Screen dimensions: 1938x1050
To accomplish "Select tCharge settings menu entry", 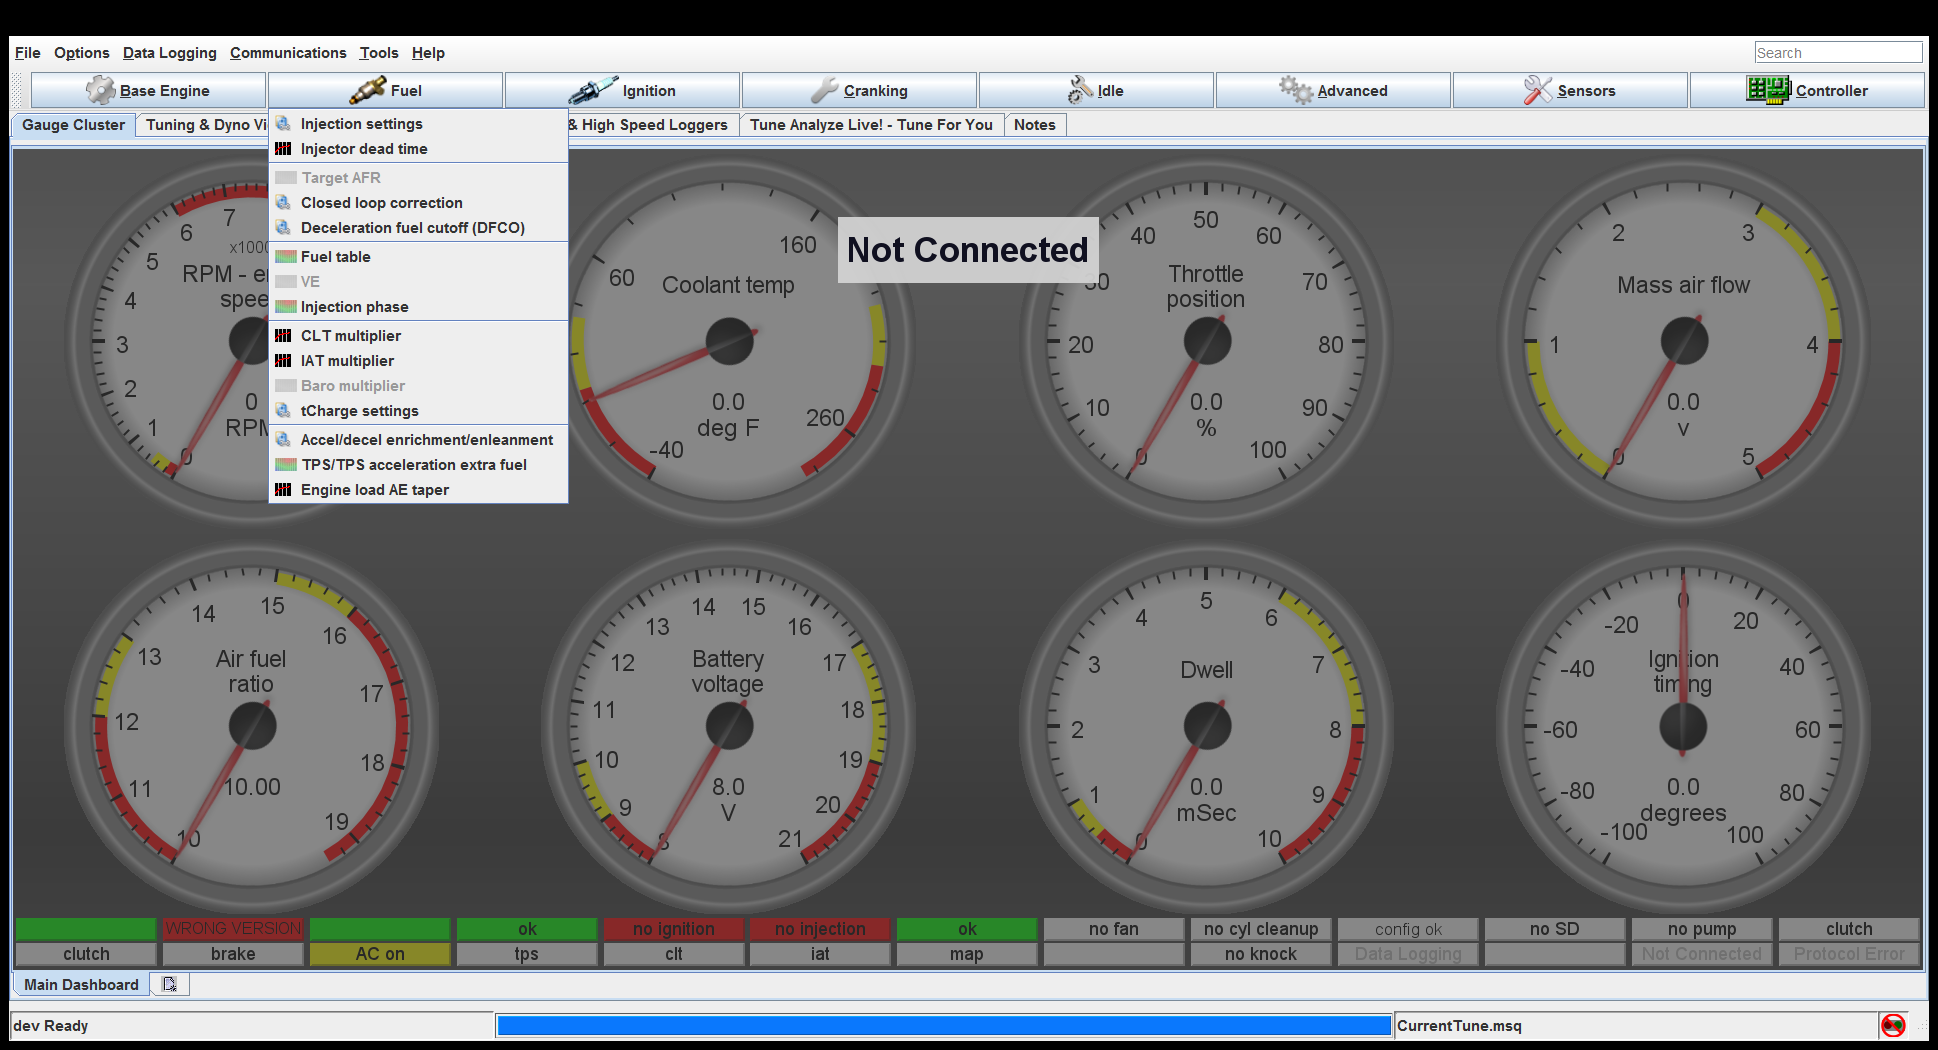I will point(418,411).
